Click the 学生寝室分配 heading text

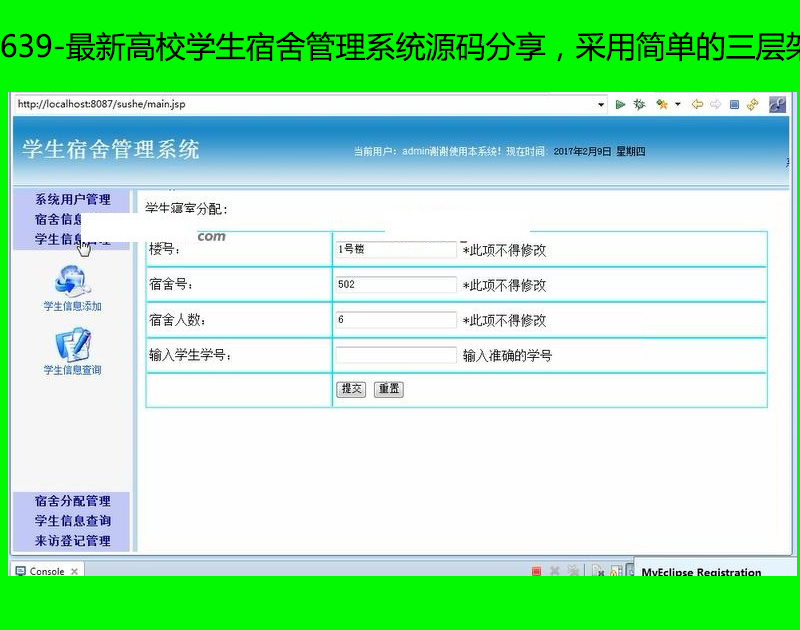[186, 209]
